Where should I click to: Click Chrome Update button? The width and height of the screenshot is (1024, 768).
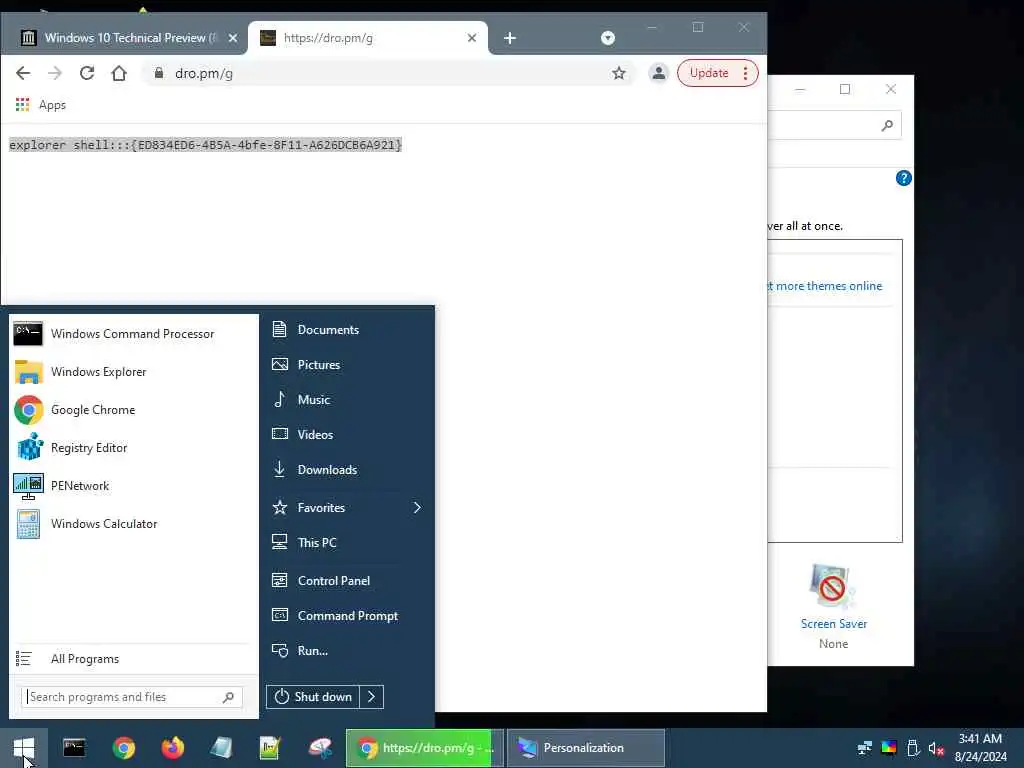click(x=709, y=73)
